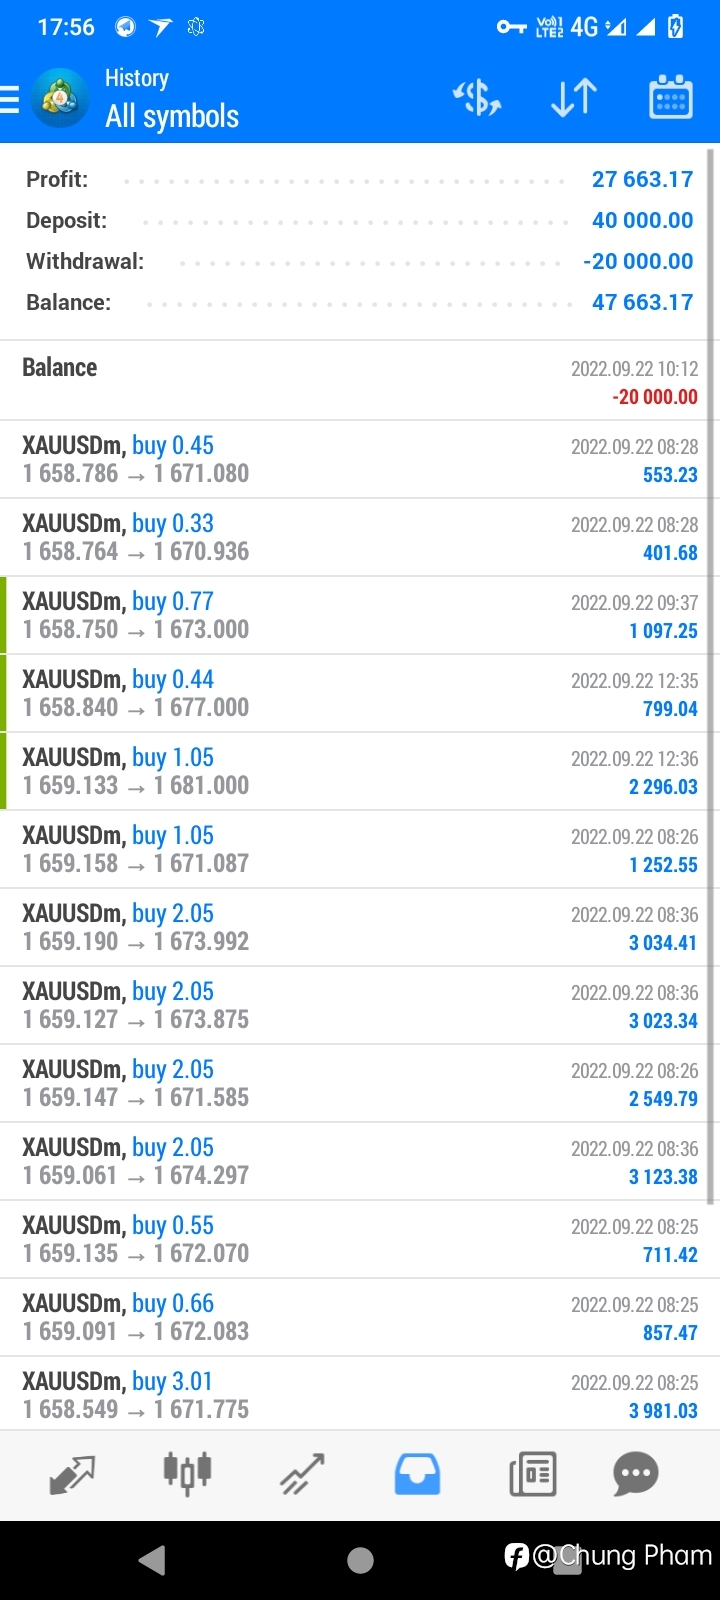Screen dimensions: 720x1600
Task: Open the calendar date range picker
Action: (671, 97)
